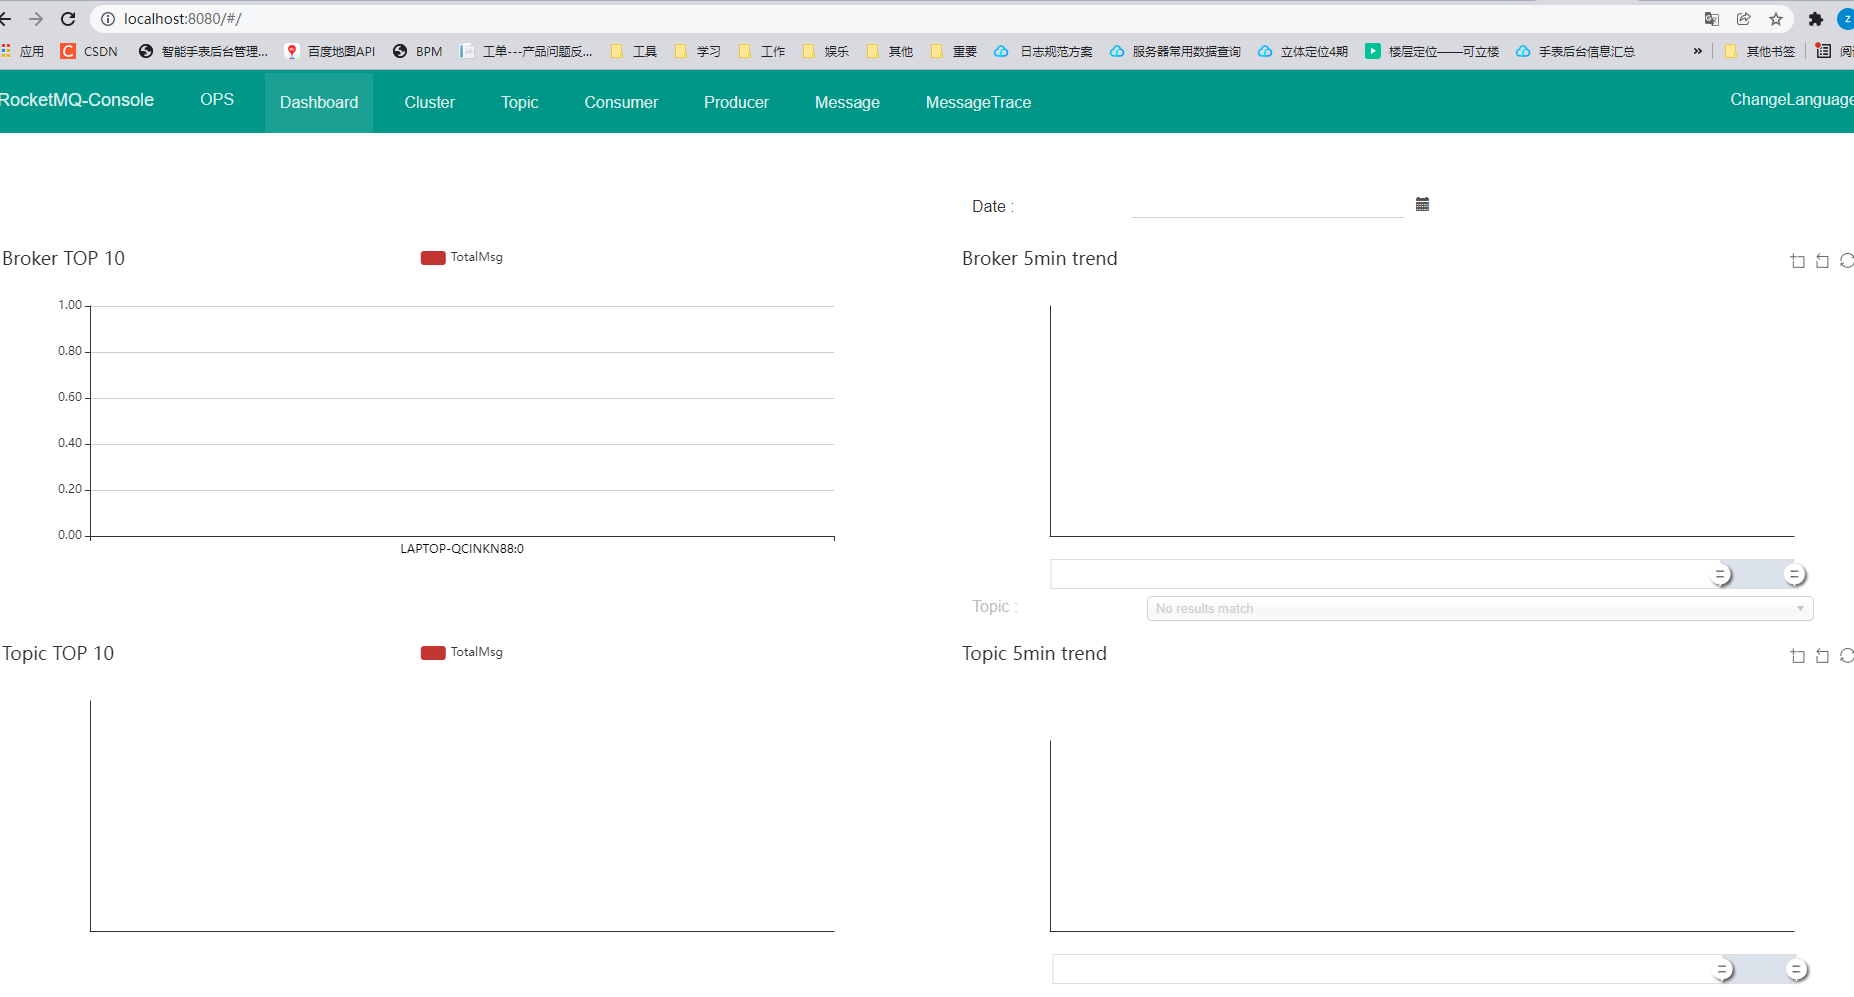Open the Chrome profile avatar

click(x=1846, y=19)
